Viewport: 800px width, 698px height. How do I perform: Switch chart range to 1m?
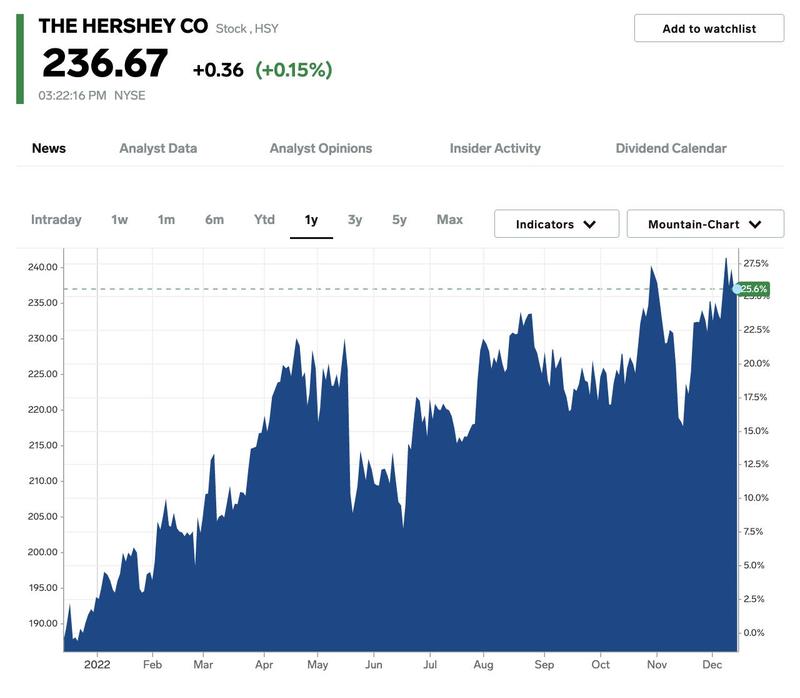(166, 220)
